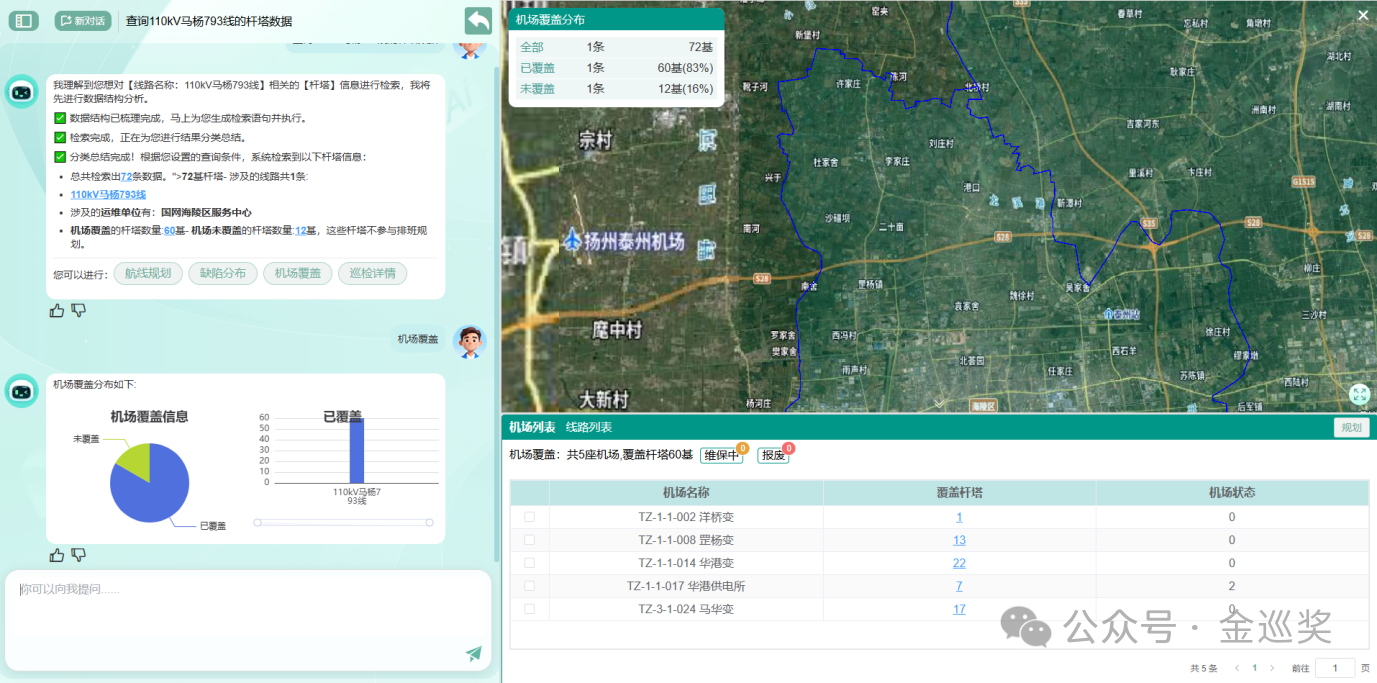Select the 机场列表 tab

point(532,427)
